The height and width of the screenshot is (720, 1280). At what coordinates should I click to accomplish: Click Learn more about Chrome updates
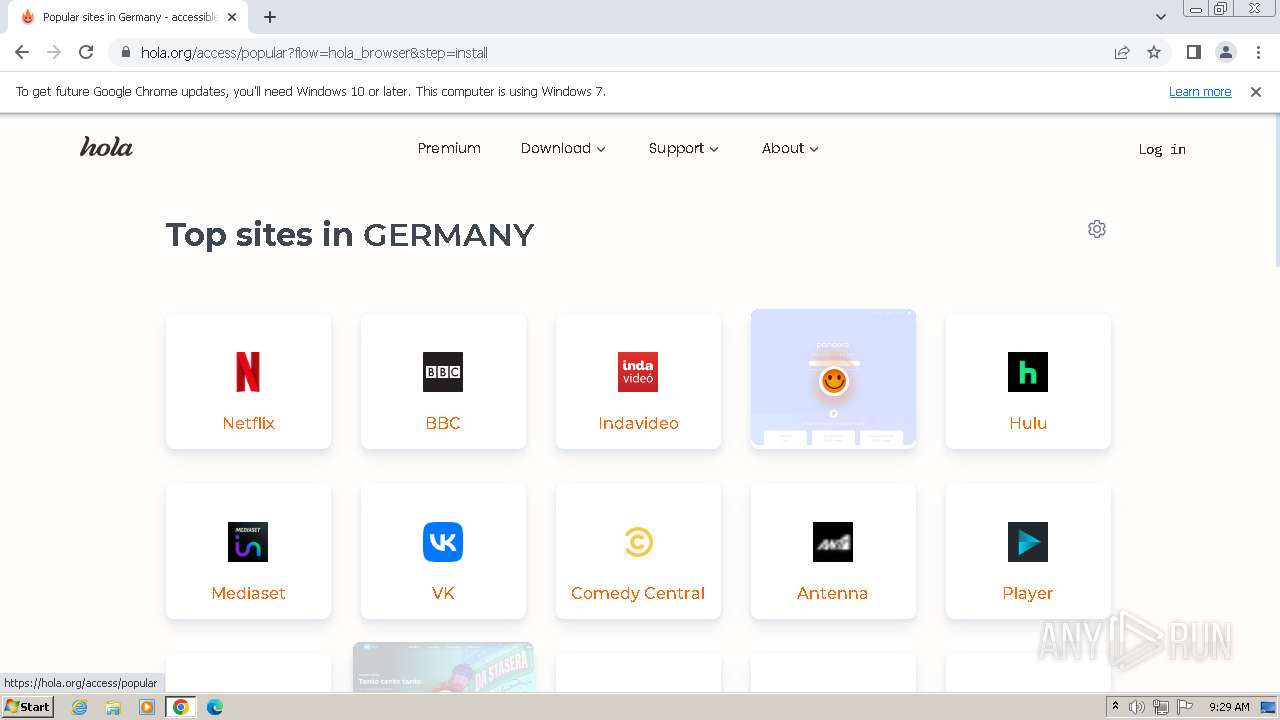point(1200,91)
